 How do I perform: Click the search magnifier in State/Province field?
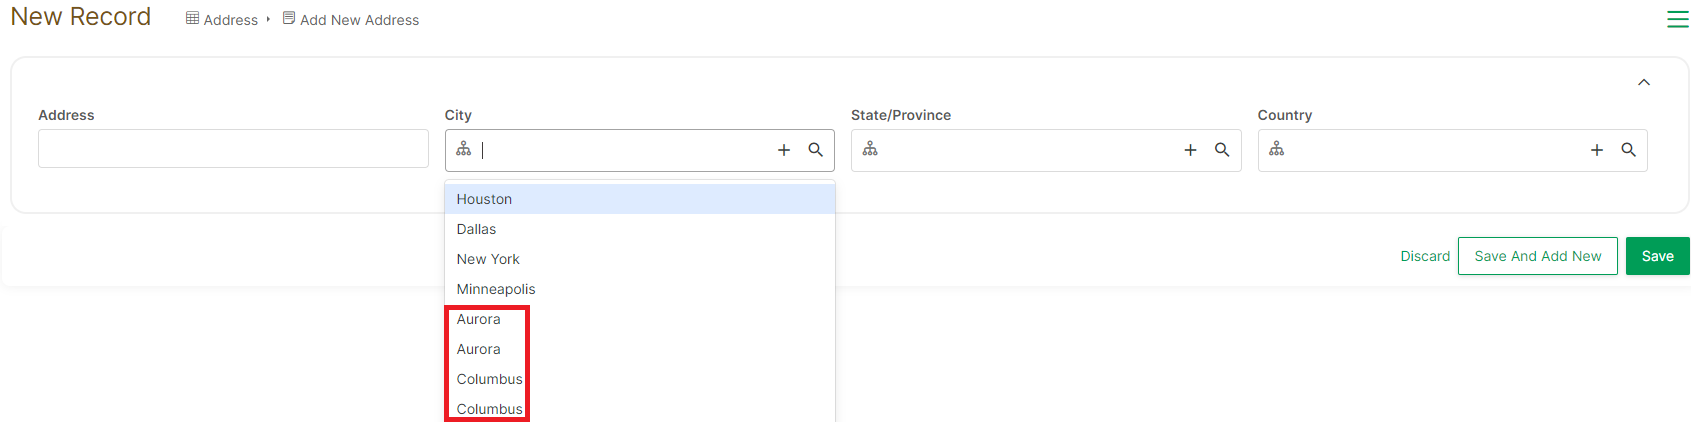pos(1222,150)
